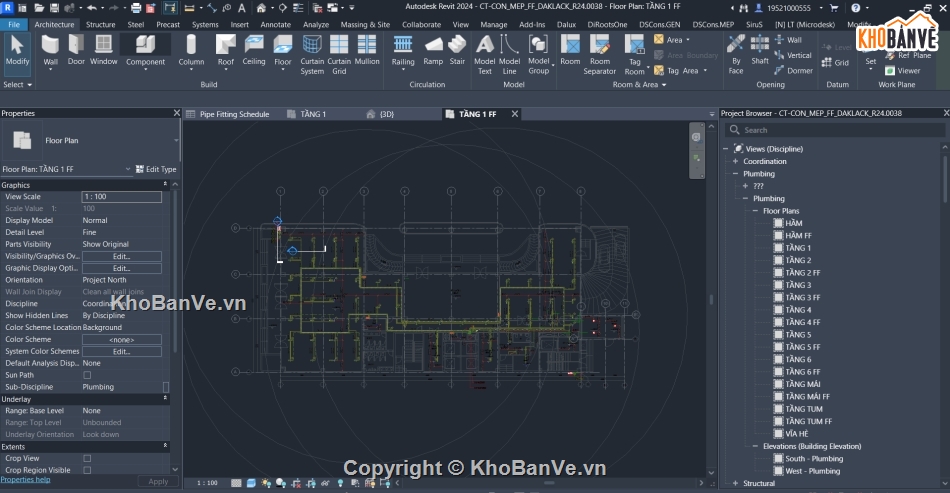Click the Edit Type button
This screenshot has width=950, height=493.
pyautogui.click(x=156, y=170)
